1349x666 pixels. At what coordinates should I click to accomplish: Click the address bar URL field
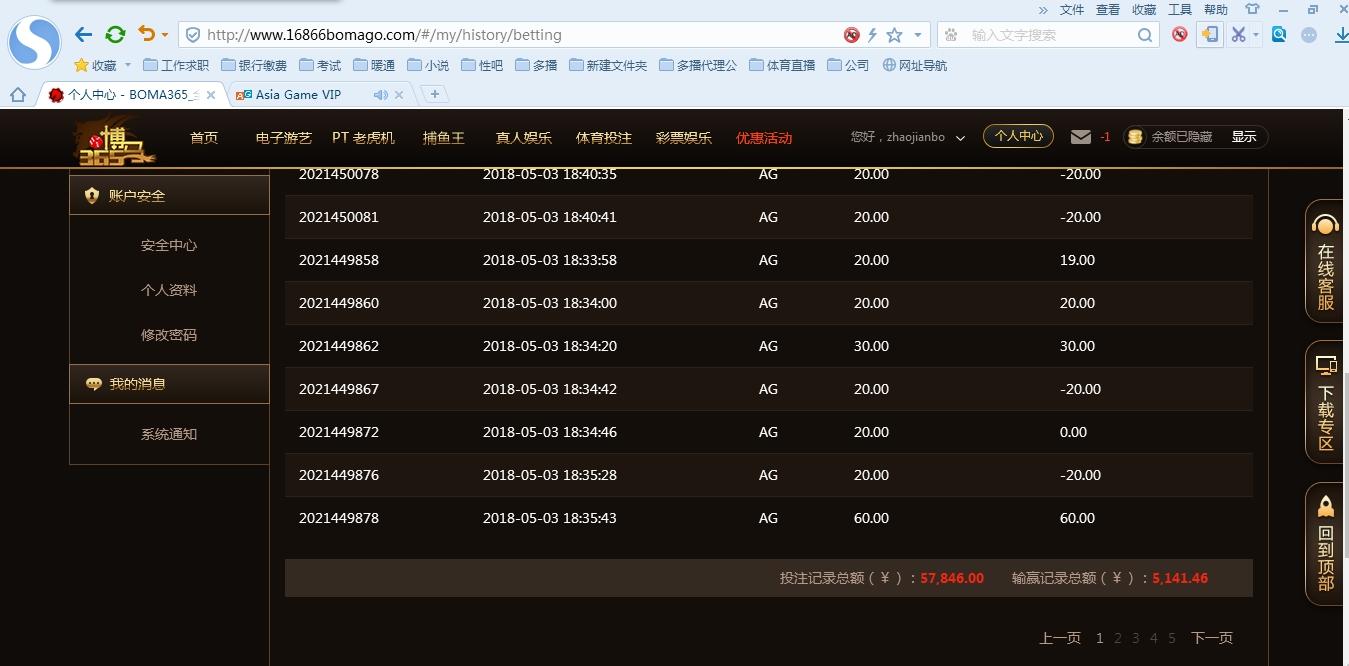click(520, 35)
